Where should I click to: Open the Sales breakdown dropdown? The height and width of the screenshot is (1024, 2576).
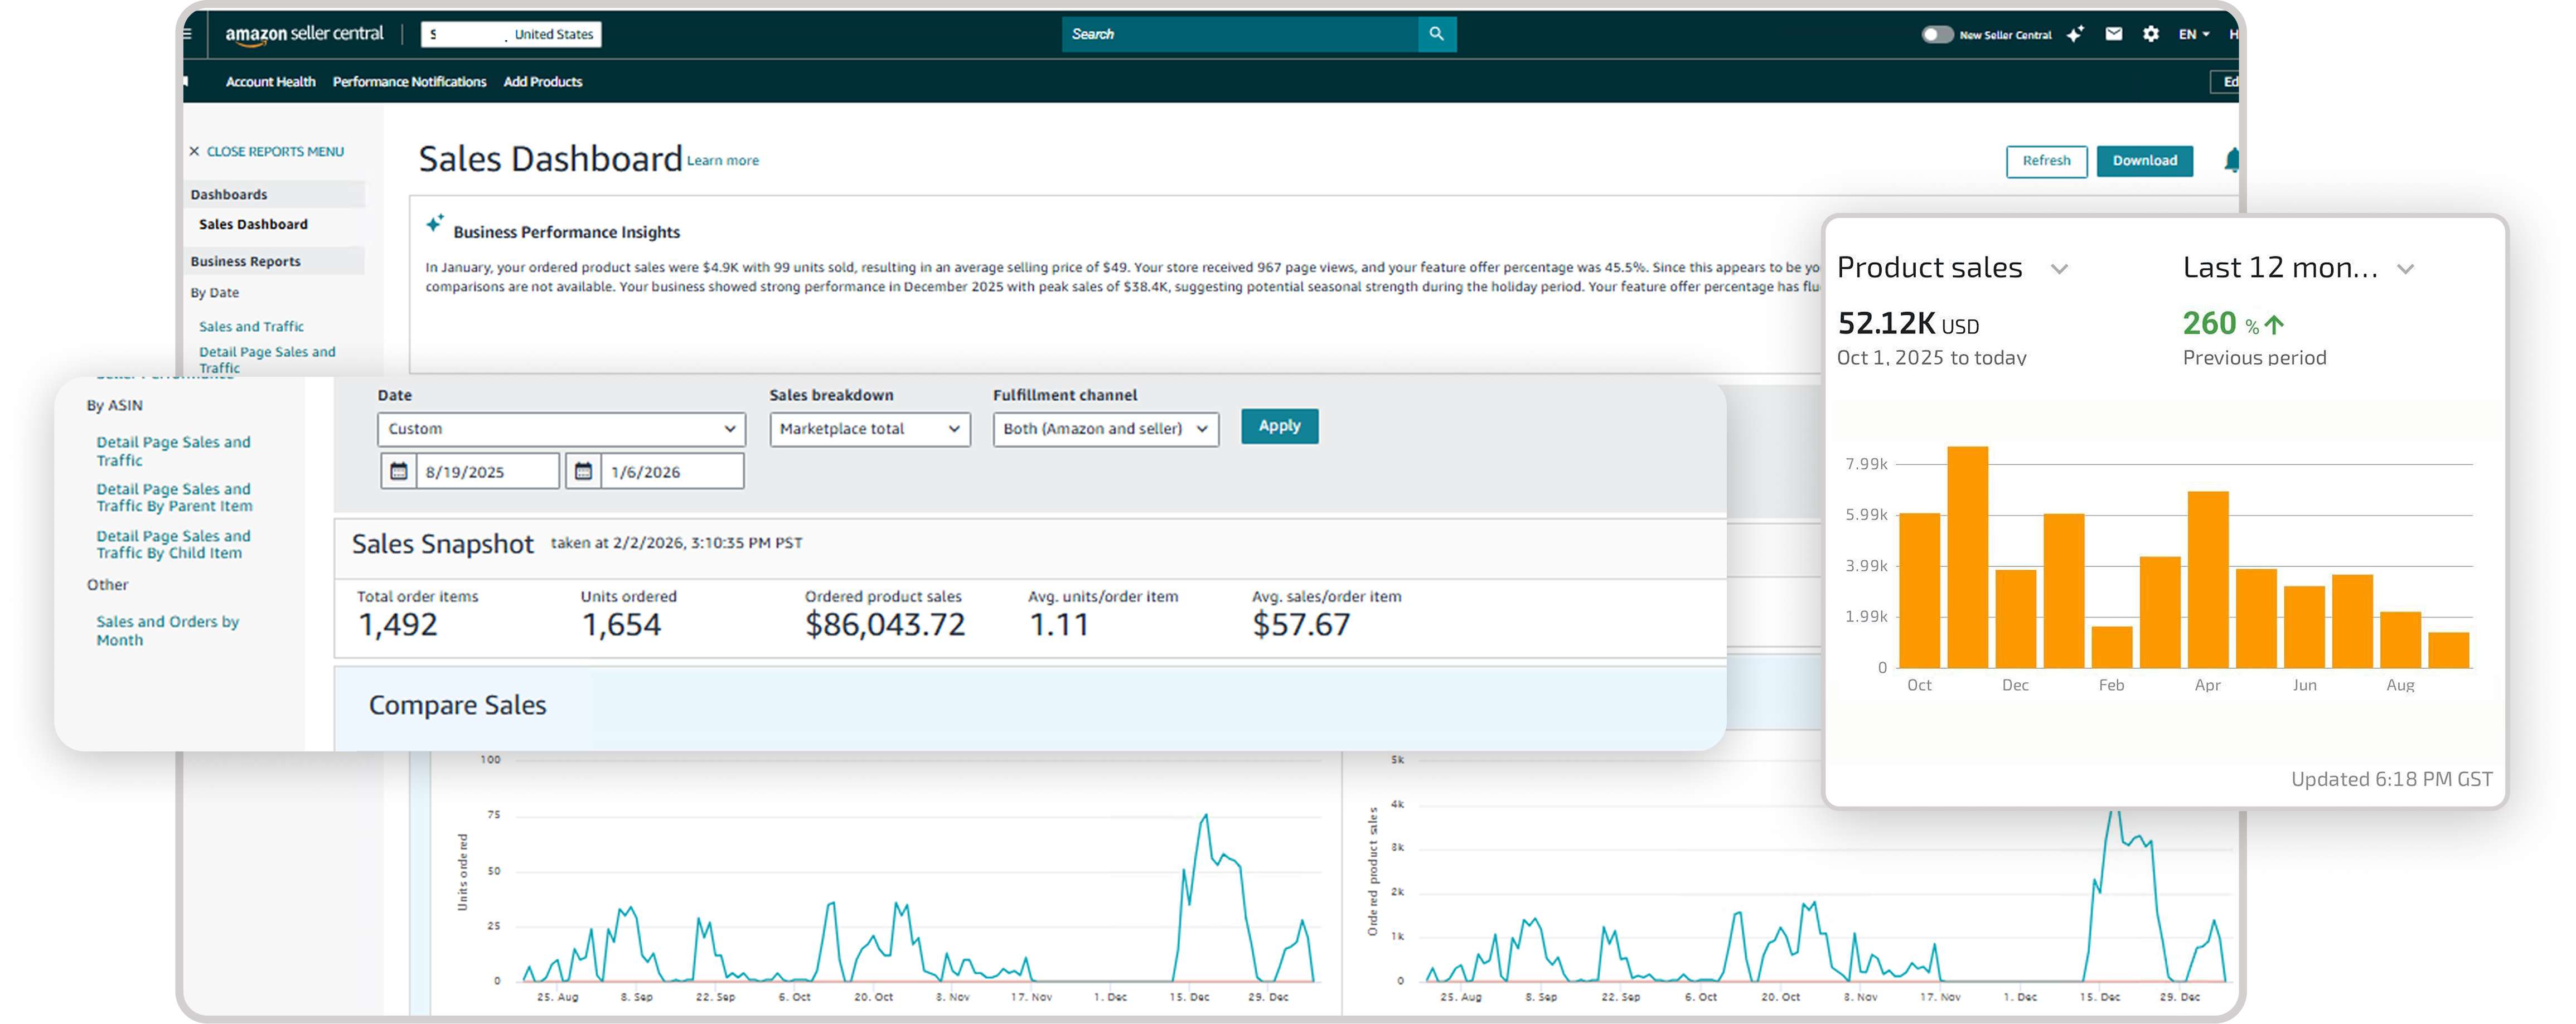(868, 429)
